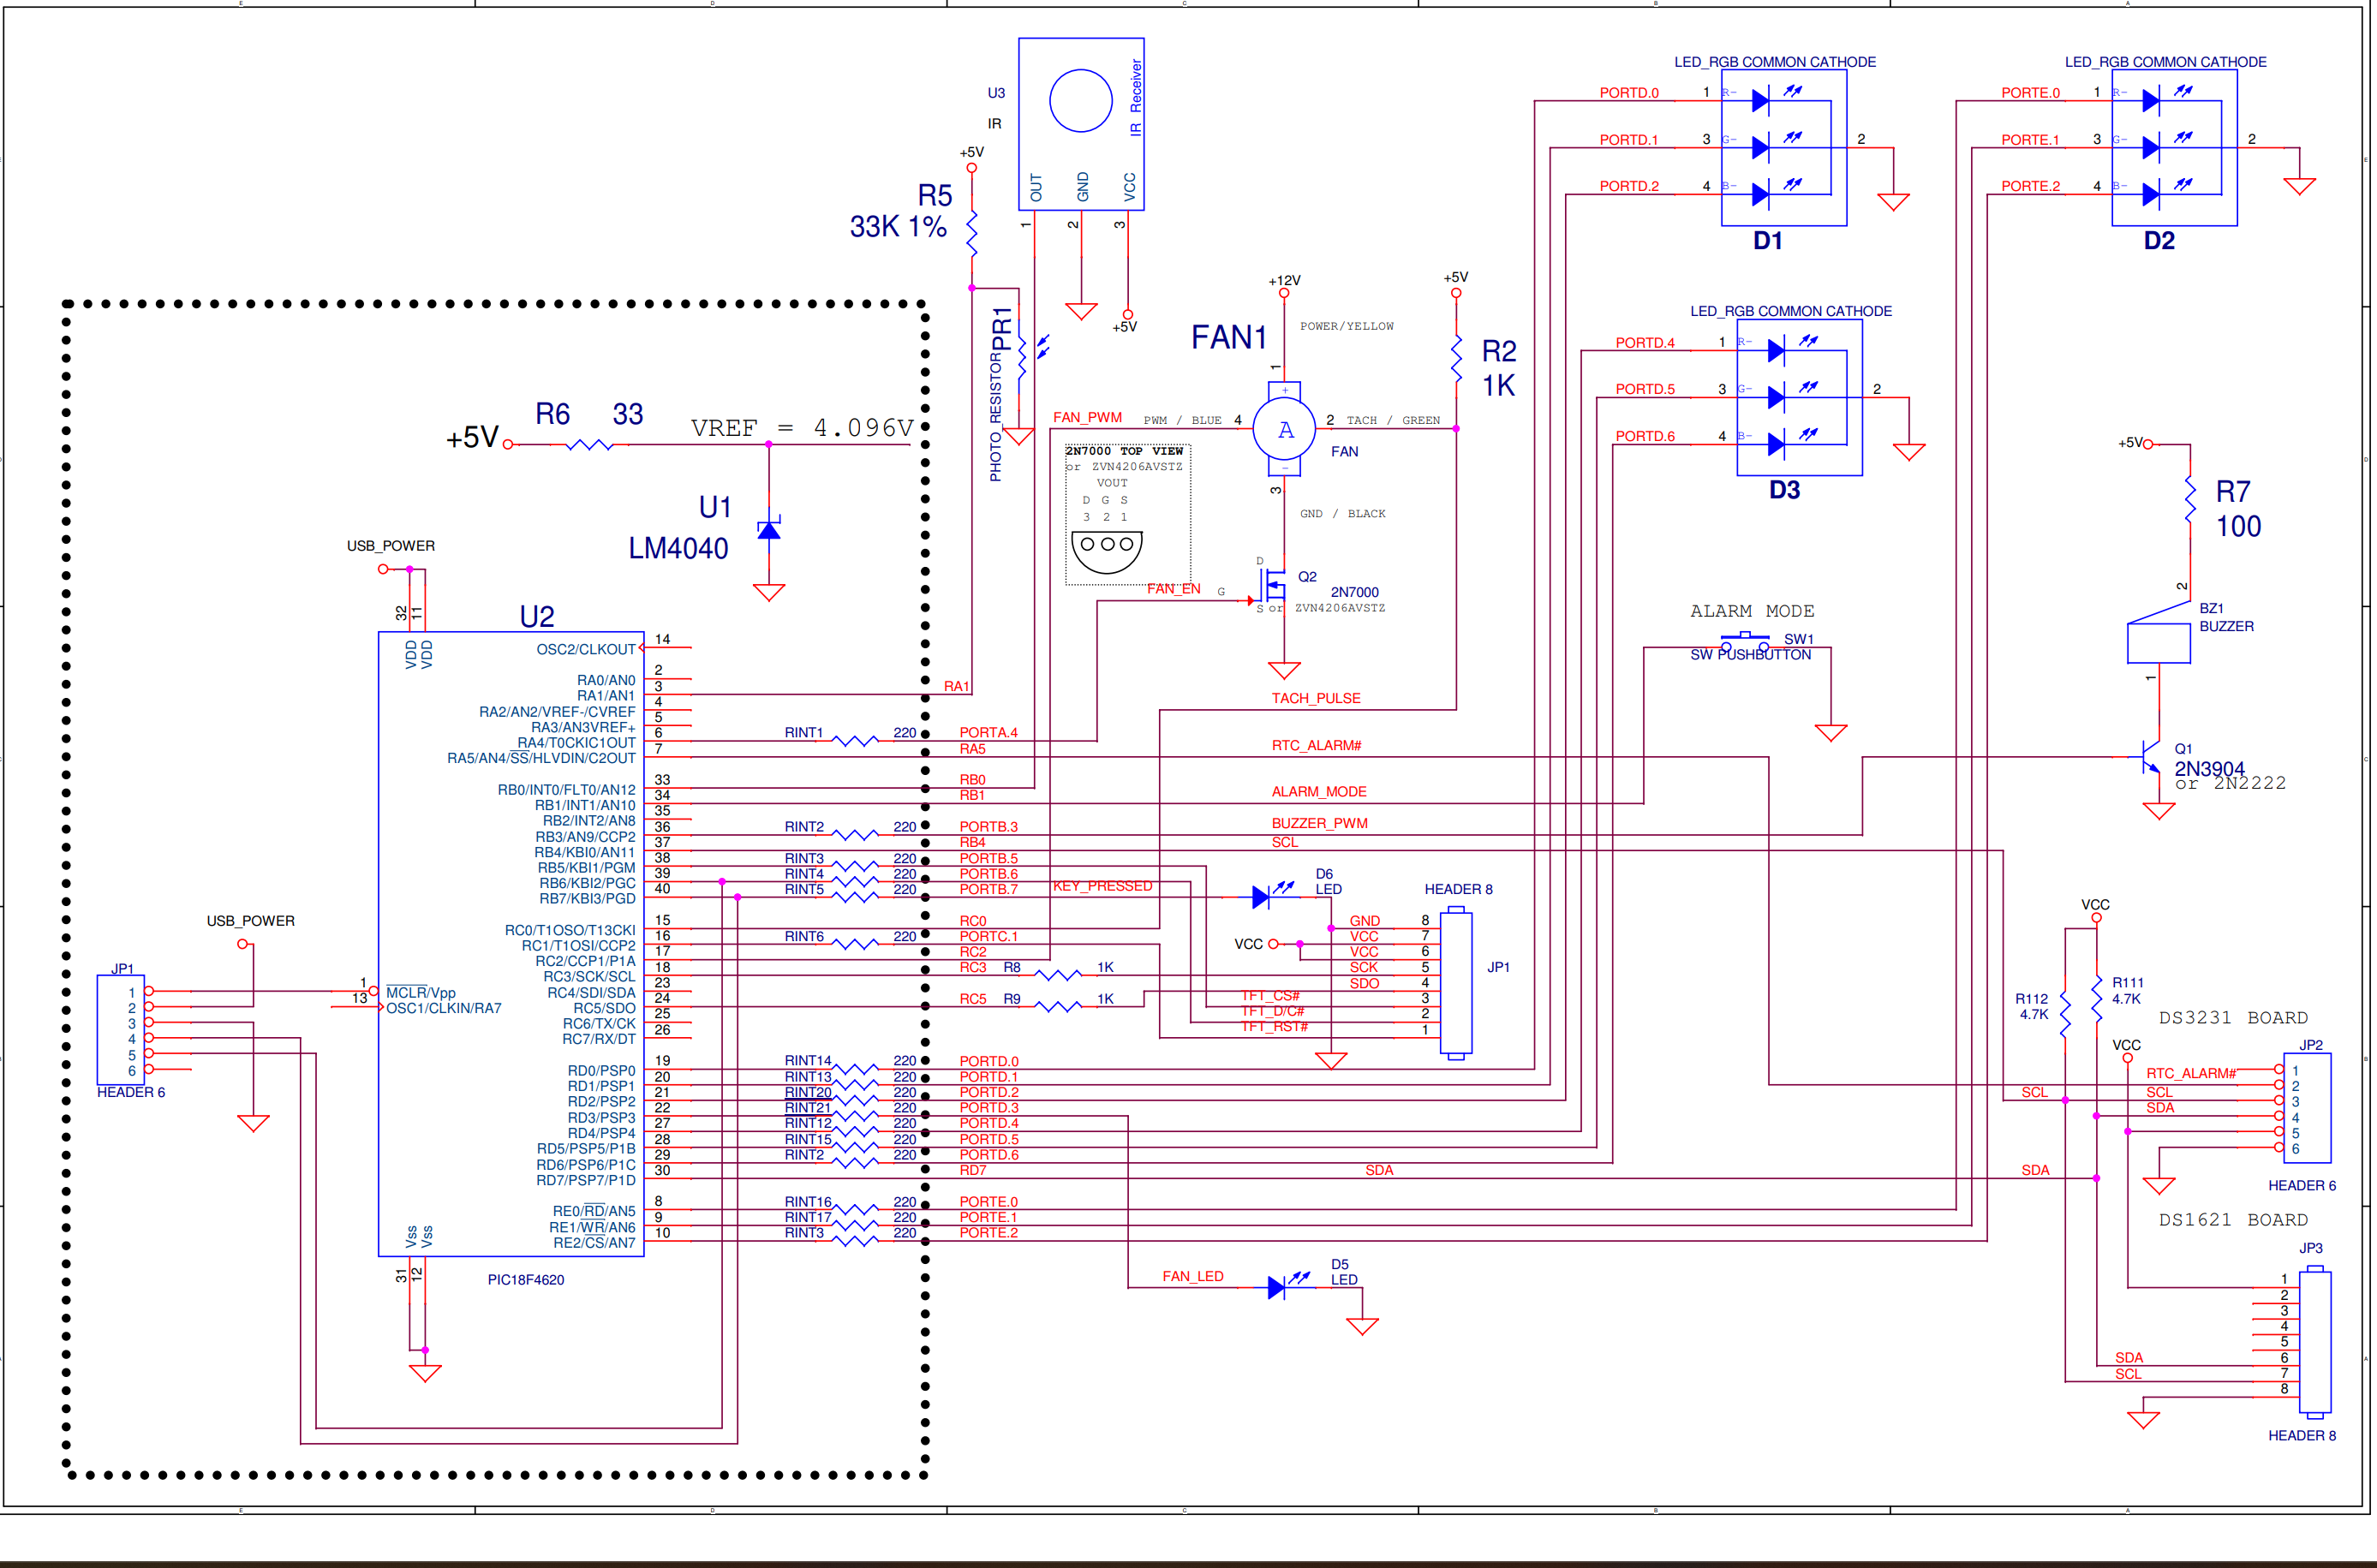This screenshot has height=1568, width=2377.
Task: Select the 'DS1621 BOARD' annotation
Action: pos(2233,1220)
